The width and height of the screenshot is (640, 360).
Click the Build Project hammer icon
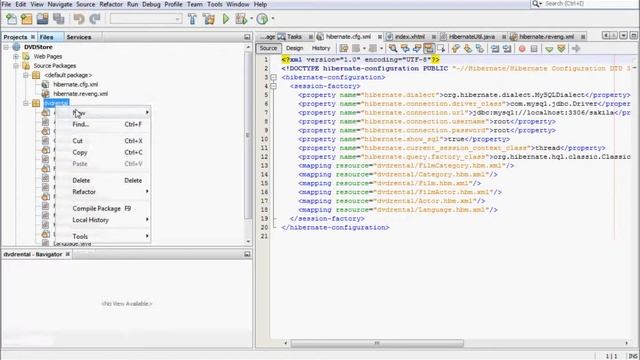coord(192,19)
